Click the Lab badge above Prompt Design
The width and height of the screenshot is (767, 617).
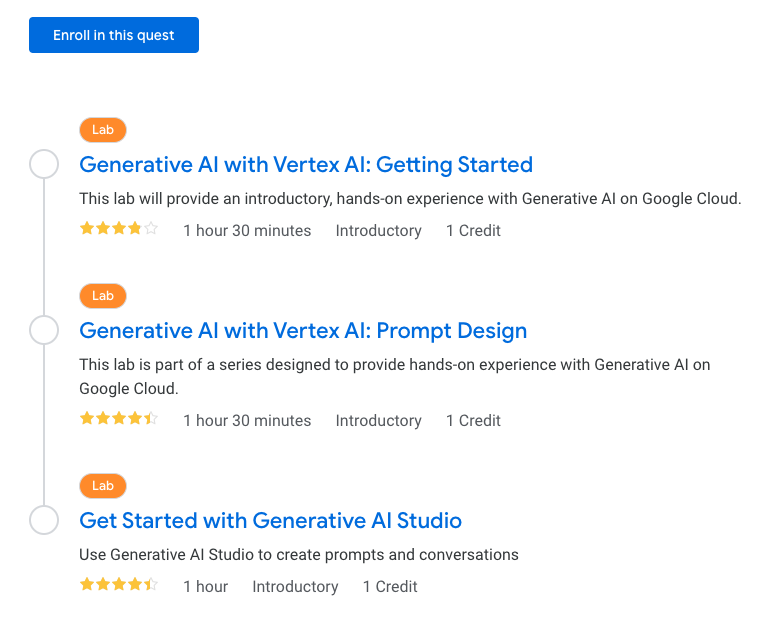[x=103, y=296]
